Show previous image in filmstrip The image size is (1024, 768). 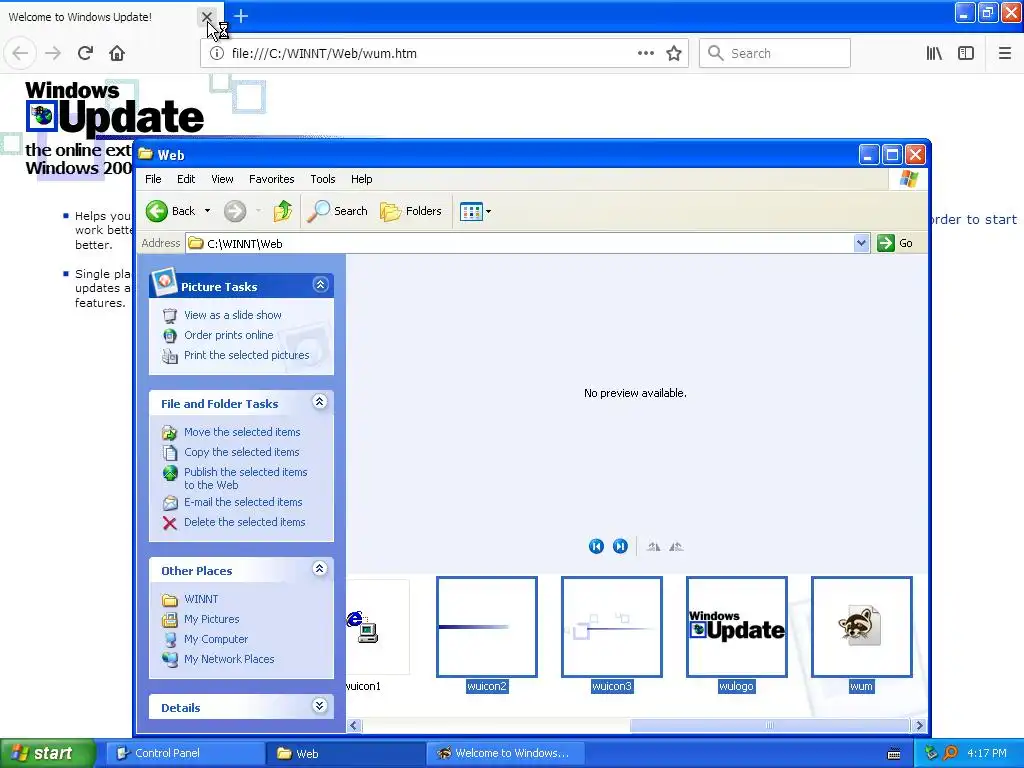(596, 546)
